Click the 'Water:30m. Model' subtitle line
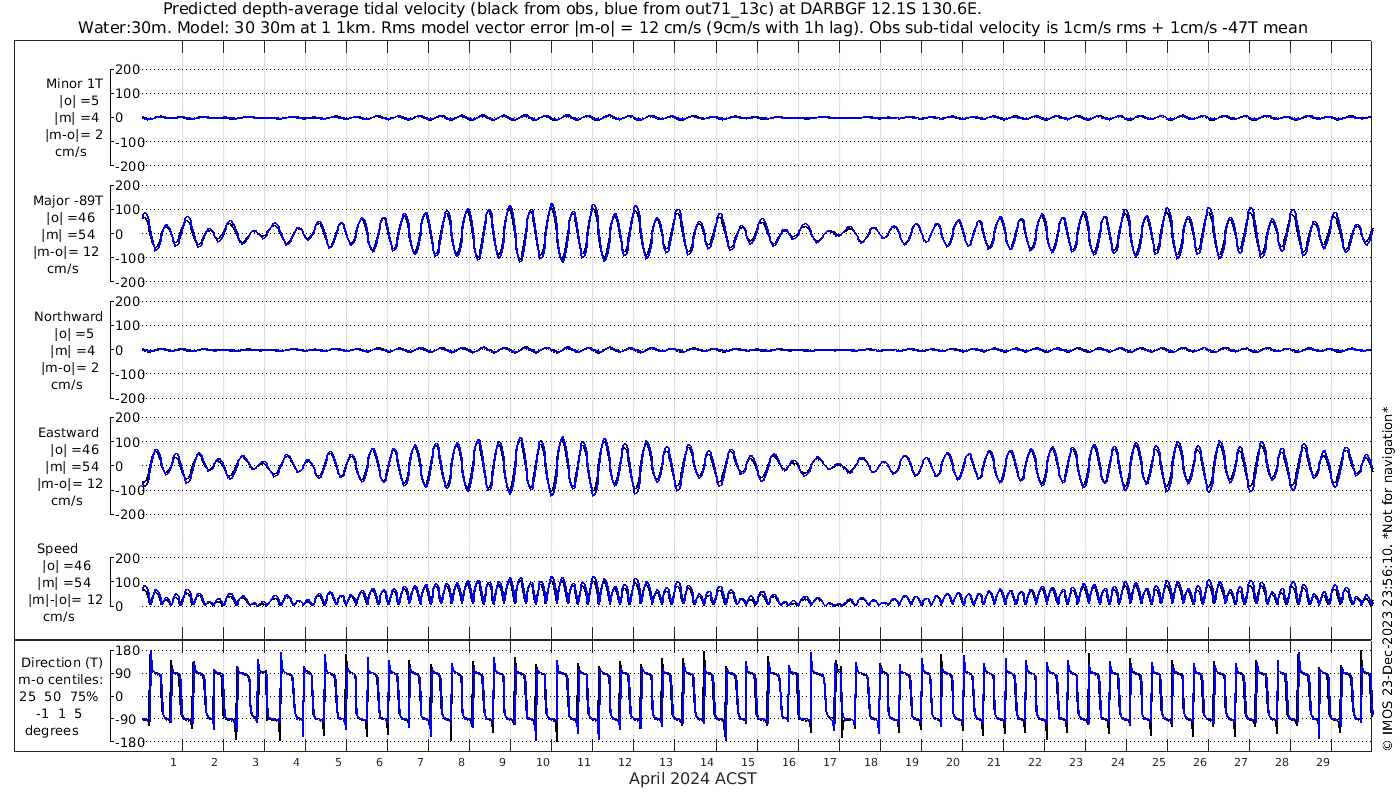This screenshot has height=800, width=1400. click(x=693, y=27)
